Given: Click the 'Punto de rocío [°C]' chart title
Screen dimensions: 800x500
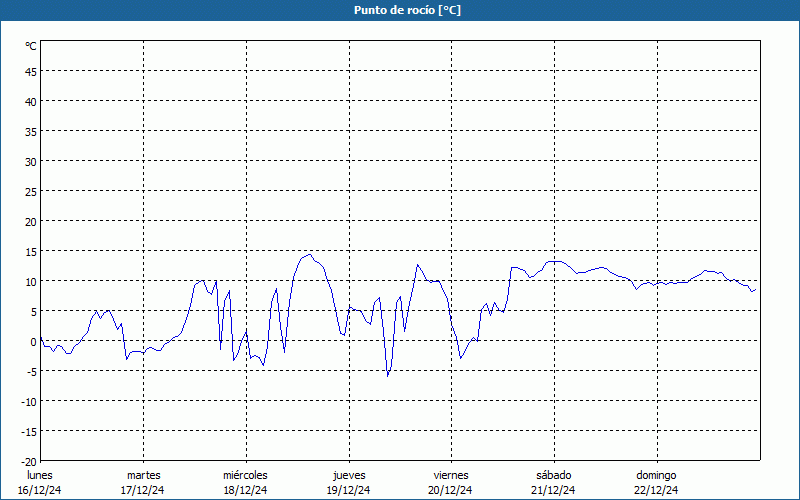Looking at the screenshot, I should pos(407,10).
